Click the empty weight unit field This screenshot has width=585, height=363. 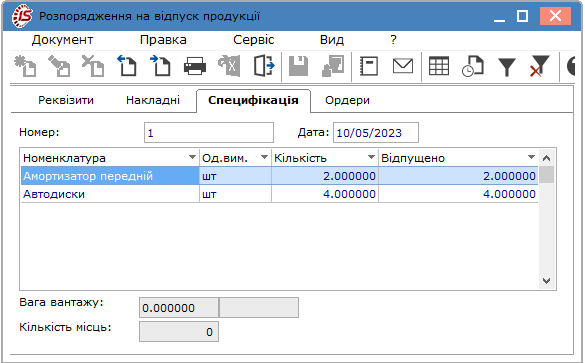coord(259,308)
